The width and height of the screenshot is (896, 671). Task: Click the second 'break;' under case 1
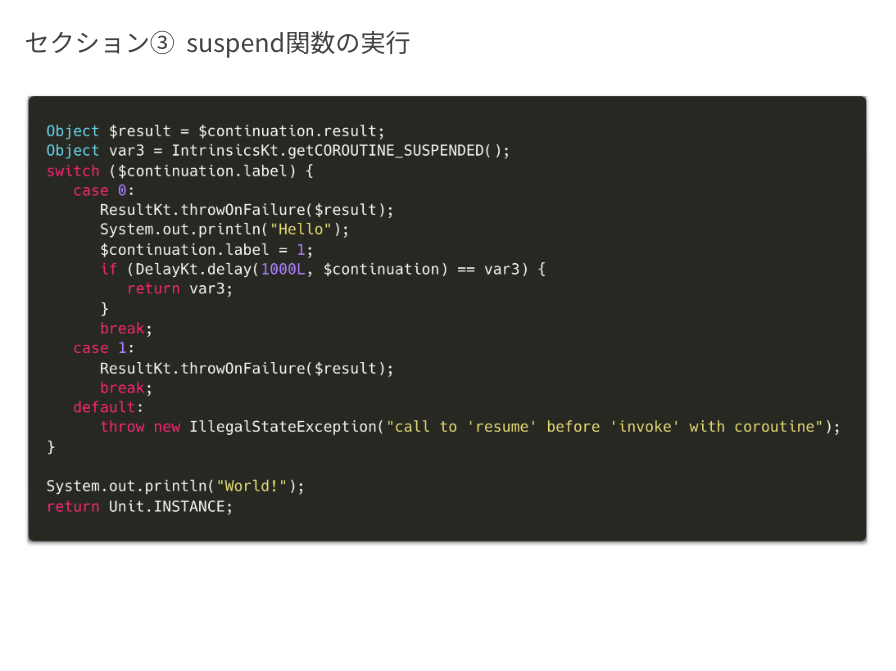[126, 388]
